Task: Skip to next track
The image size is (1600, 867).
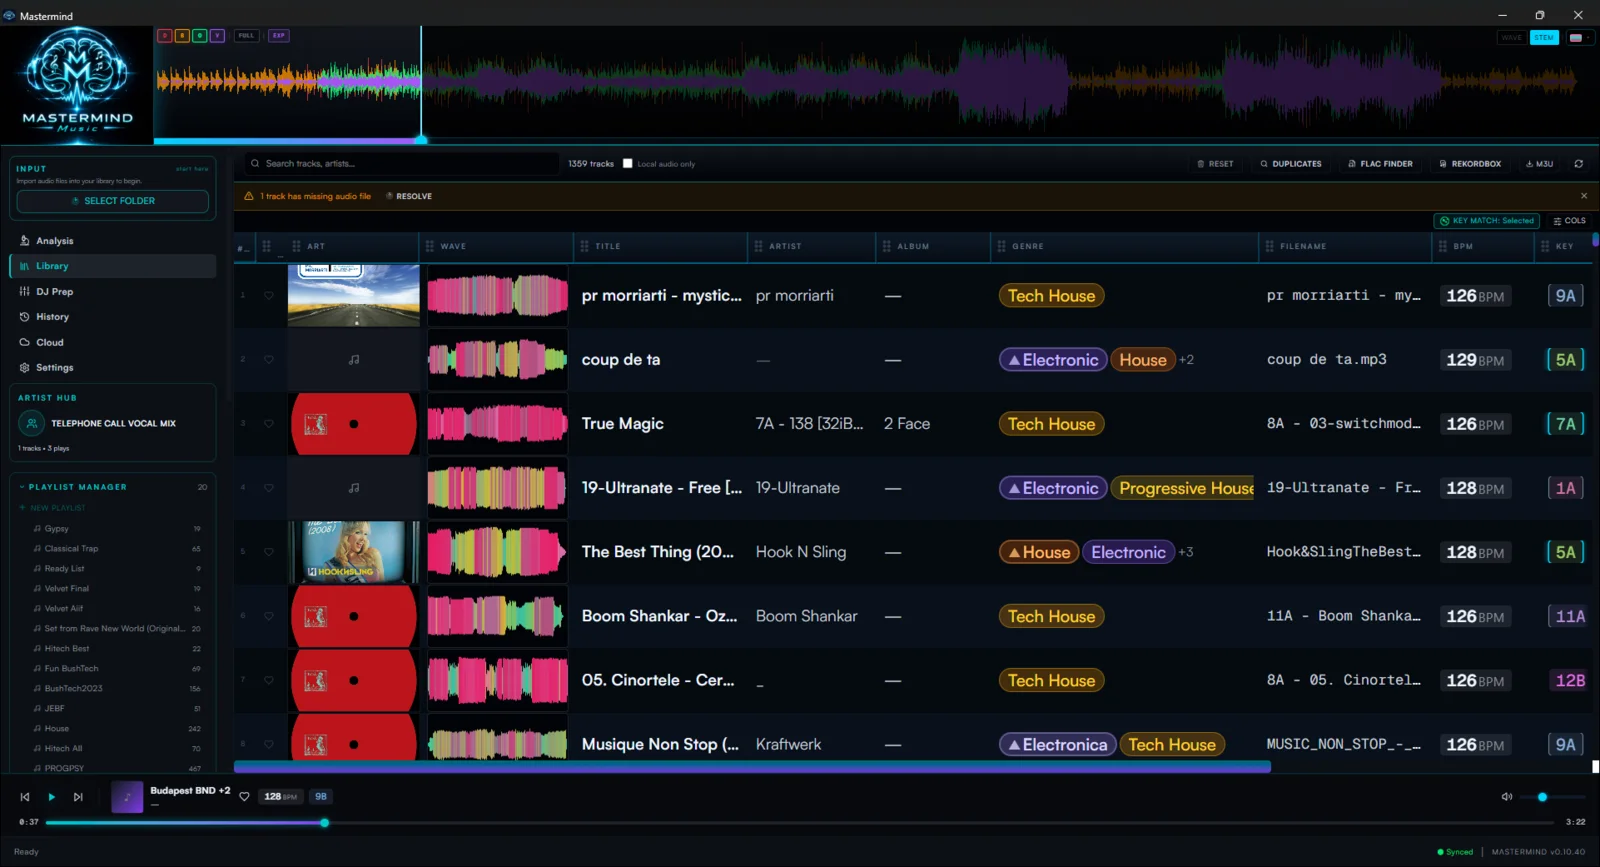Action: click(x=78, y=797)
